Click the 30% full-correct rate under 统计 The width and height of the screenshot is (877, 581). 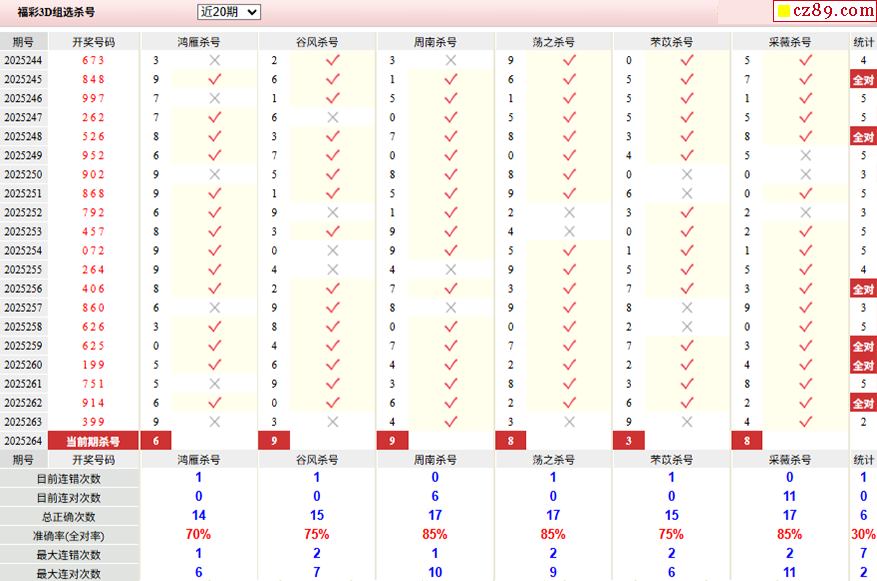[x=863, y=534]
